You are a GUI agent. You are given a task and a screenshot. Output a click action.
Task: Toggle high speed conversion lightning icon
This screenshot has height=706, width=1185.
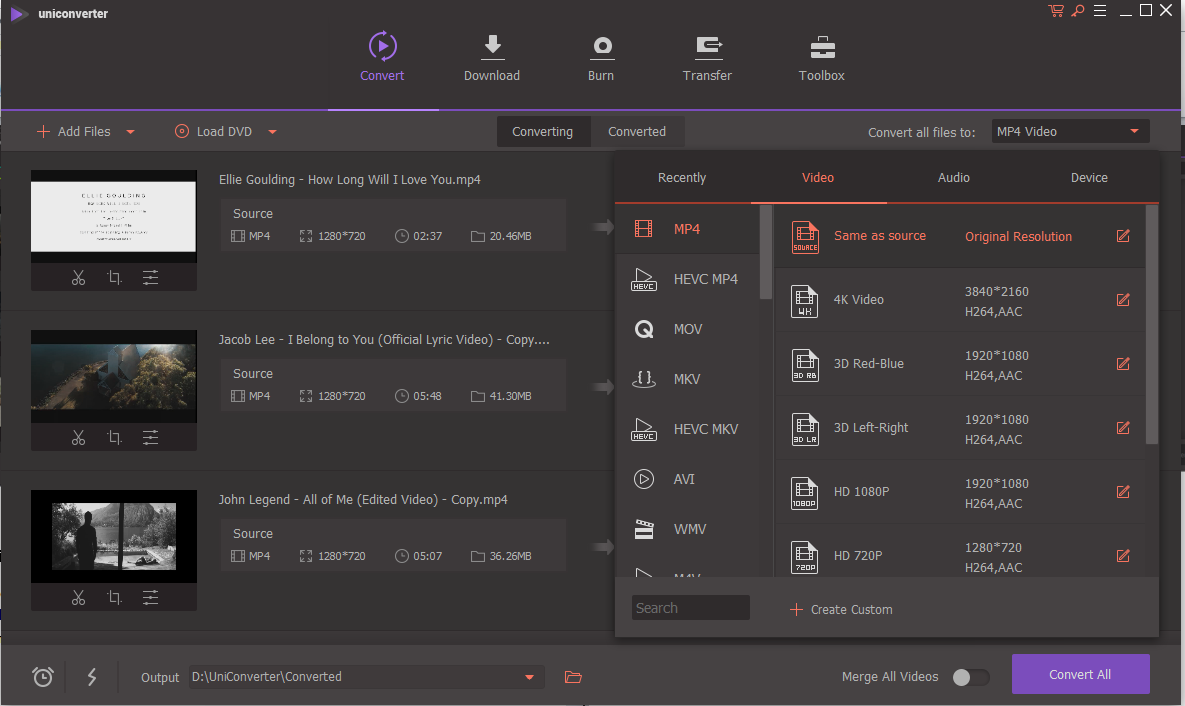pos(91,677)
